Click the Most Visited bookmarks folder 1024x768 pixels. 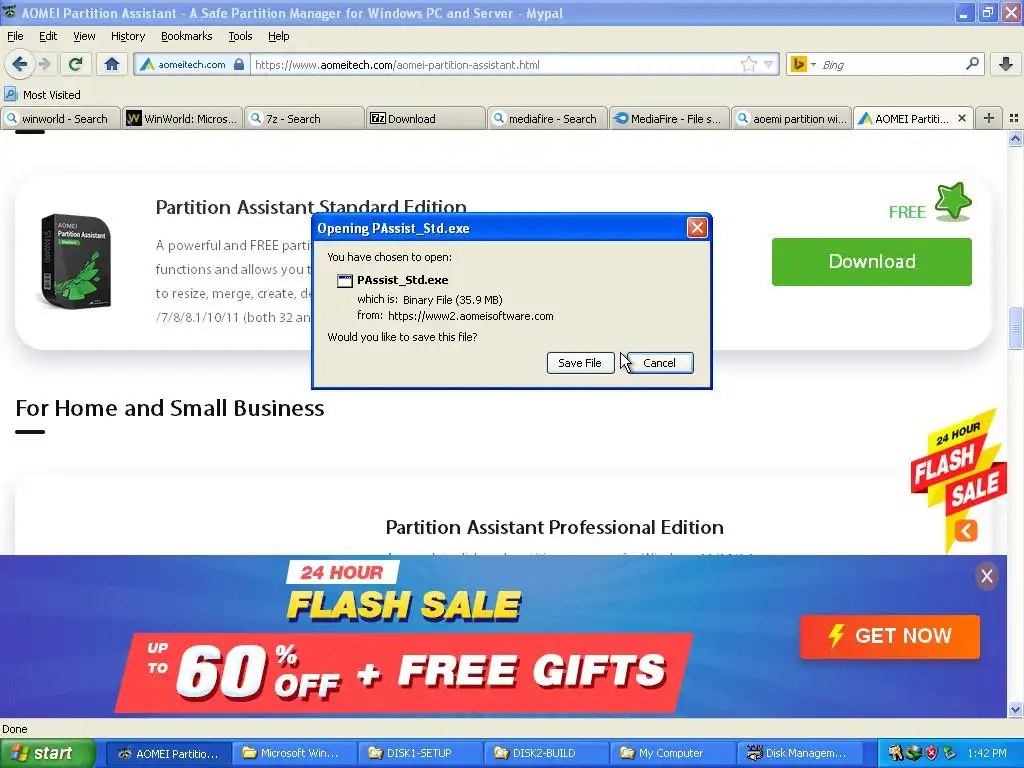pos(42,95)
